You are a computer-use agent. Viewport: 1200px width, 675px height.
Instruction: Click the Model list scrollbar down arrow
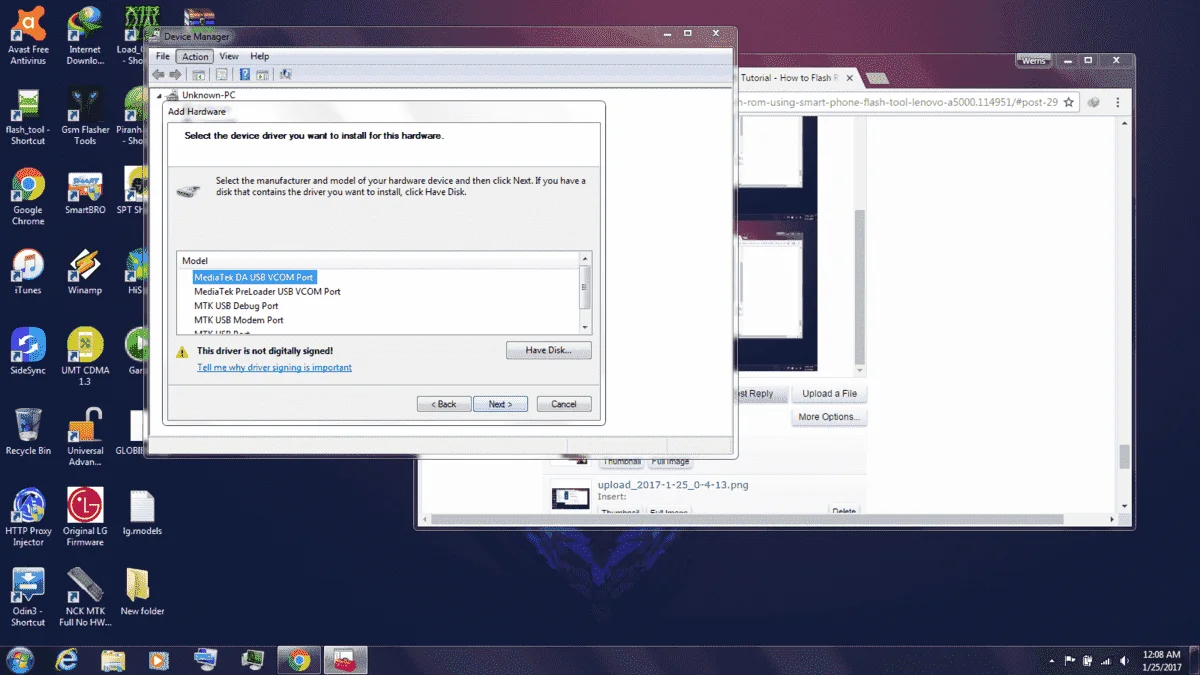(585, 327)
